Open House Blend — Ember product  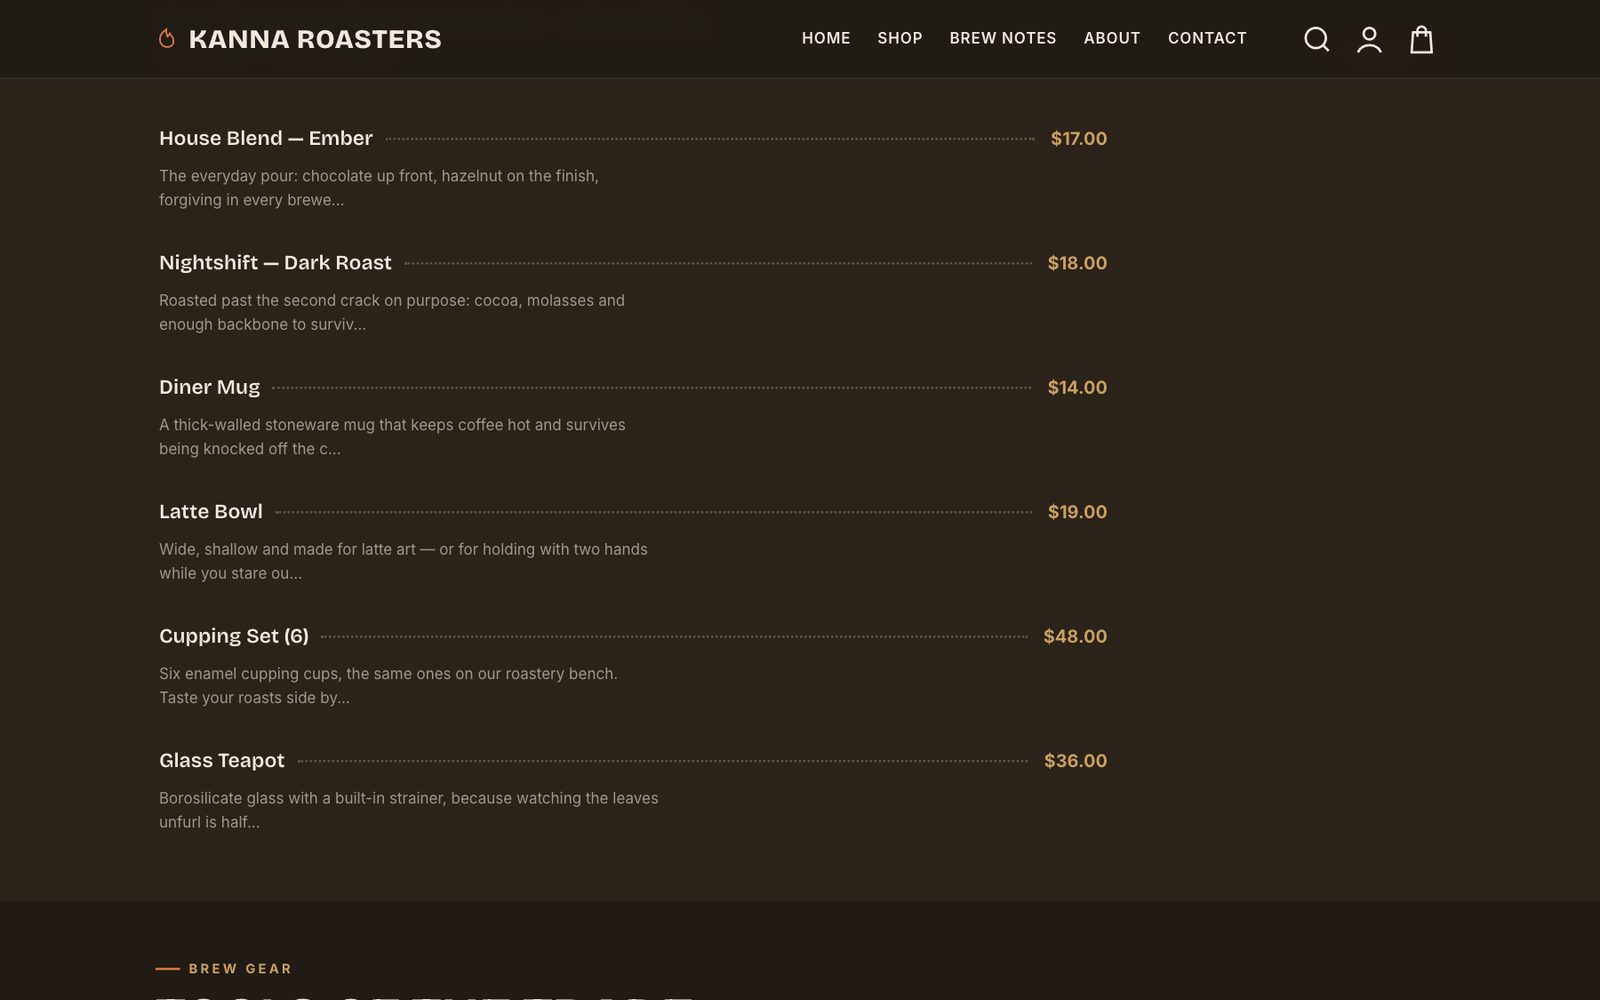coord(266,138)
